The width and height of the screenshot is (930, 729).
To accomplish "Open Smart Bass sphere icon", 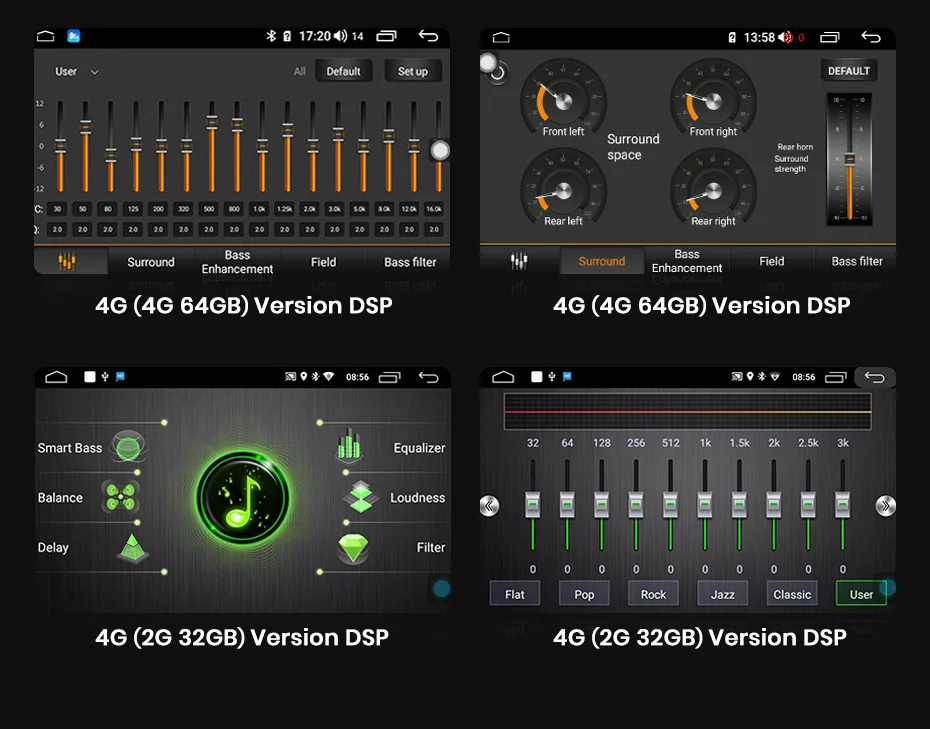I will click(128, 446).
